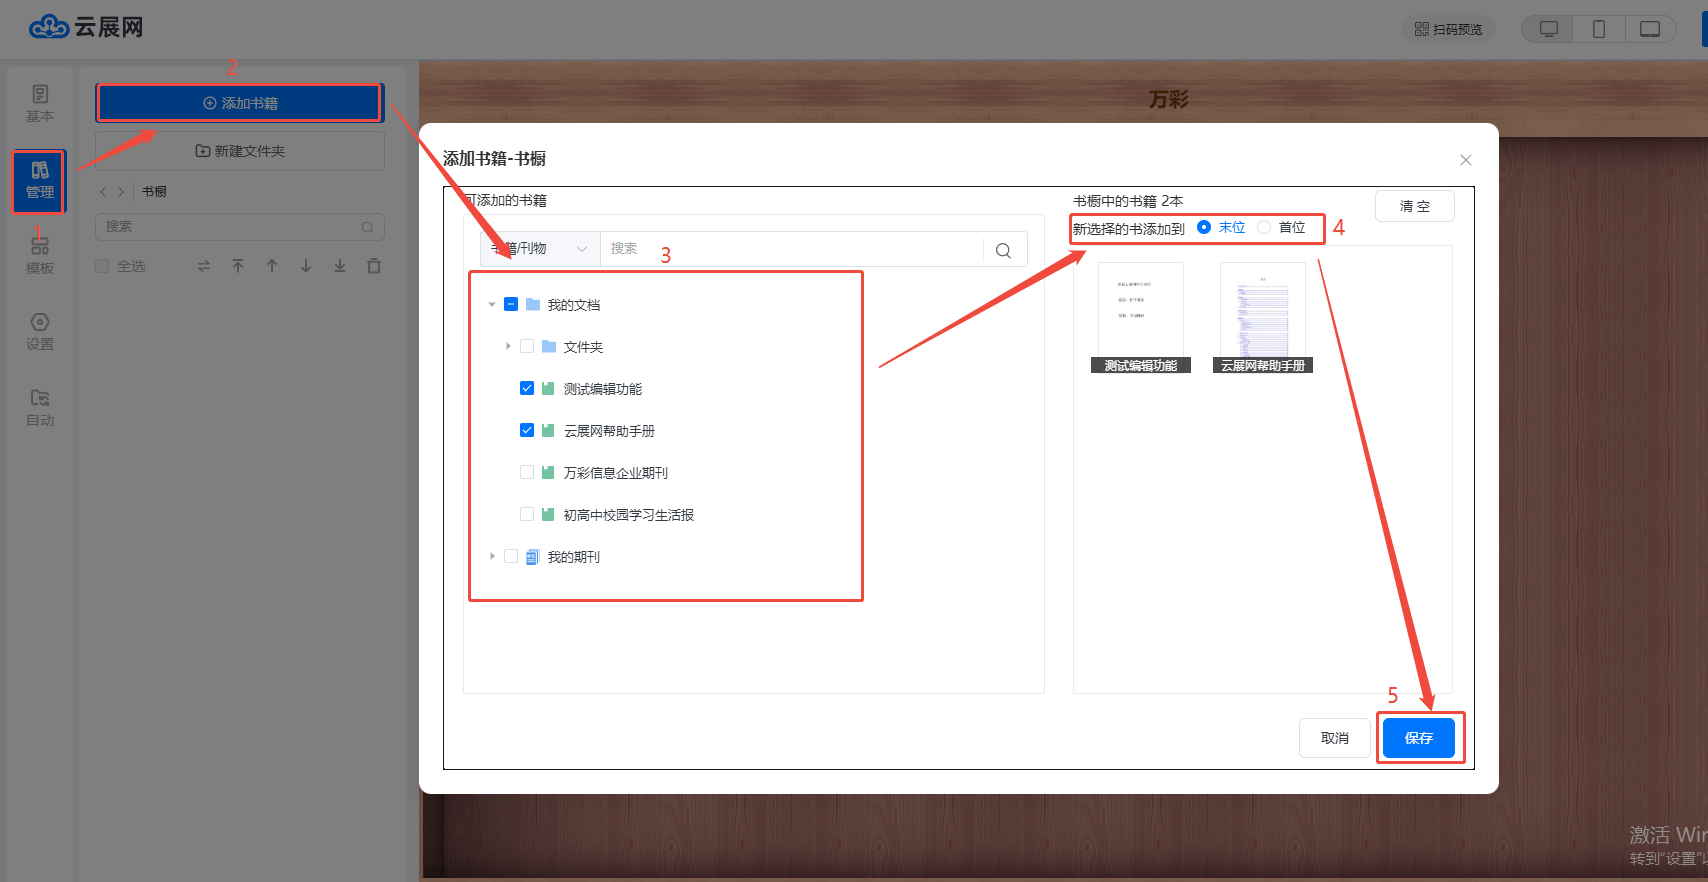Viewport: 1708px width, 882px height.
Task: Open the 书籍/刊物 type dropdown
Action: click(540, 249)
